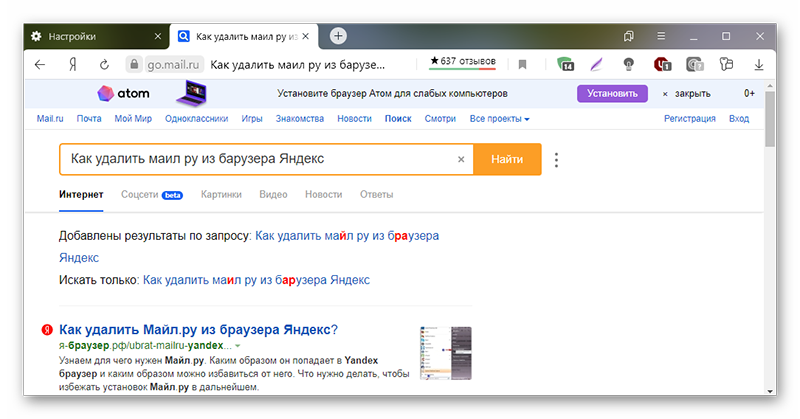
Task: Open the Знакомства link
Action: tap(300, 118)
